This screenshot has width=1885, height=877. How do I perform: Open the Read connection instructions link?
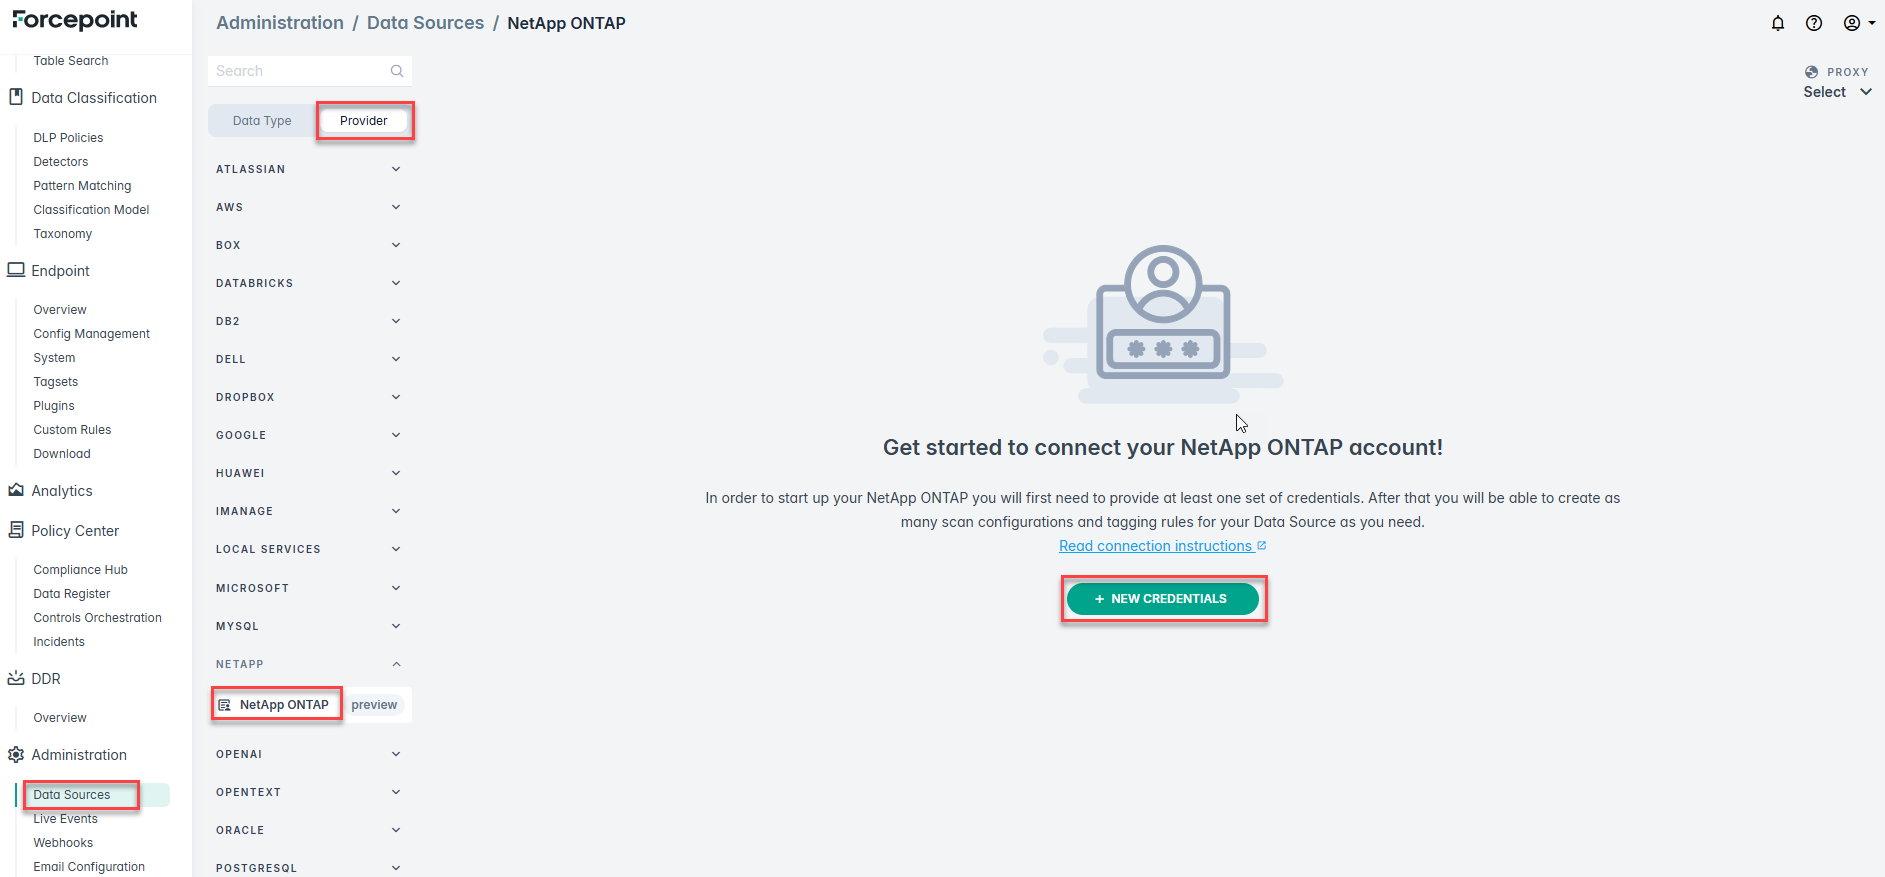1163,546
